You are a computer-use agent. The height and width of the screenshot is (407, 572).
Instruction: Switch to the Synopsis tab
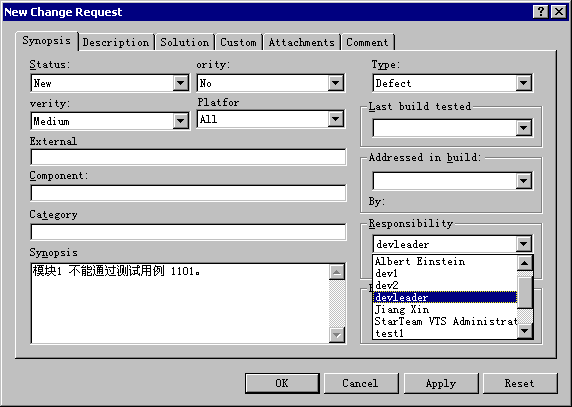point(47,41)
